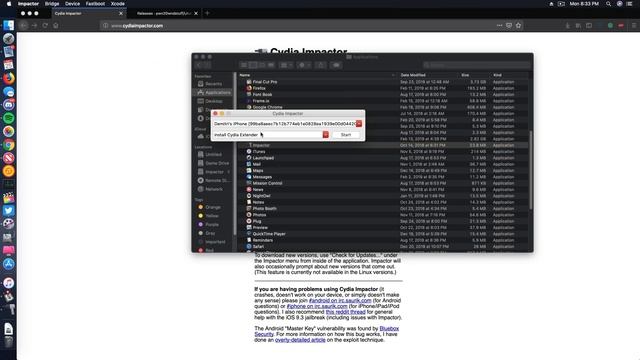The image size is (640, 360).
Task: Switch to the Releases browser tab
Action: [164, 13]
